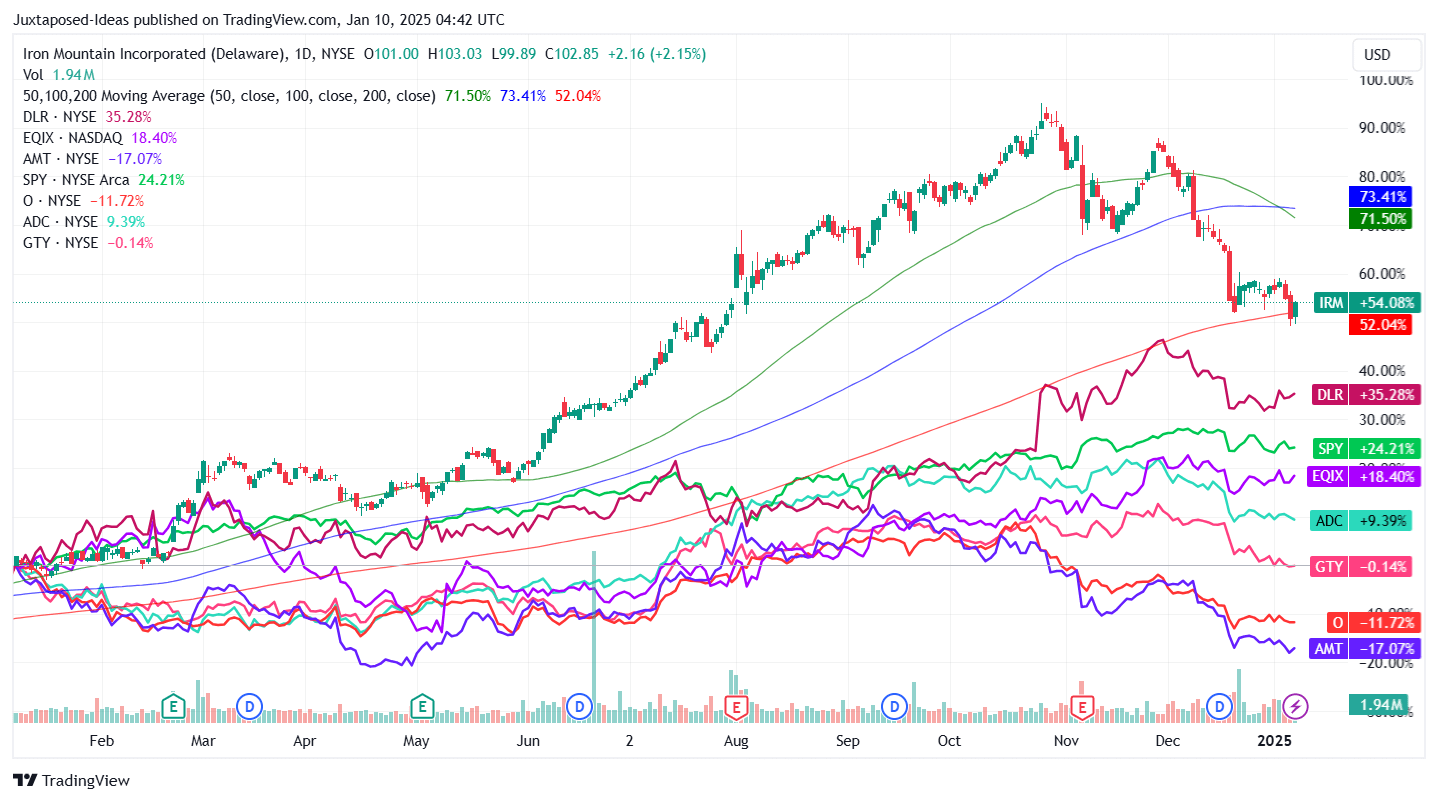Image resolution: width=1438 pixels, height=802 pixels.
Task: Click the O · NYSE legend entry
Action: 83,201
